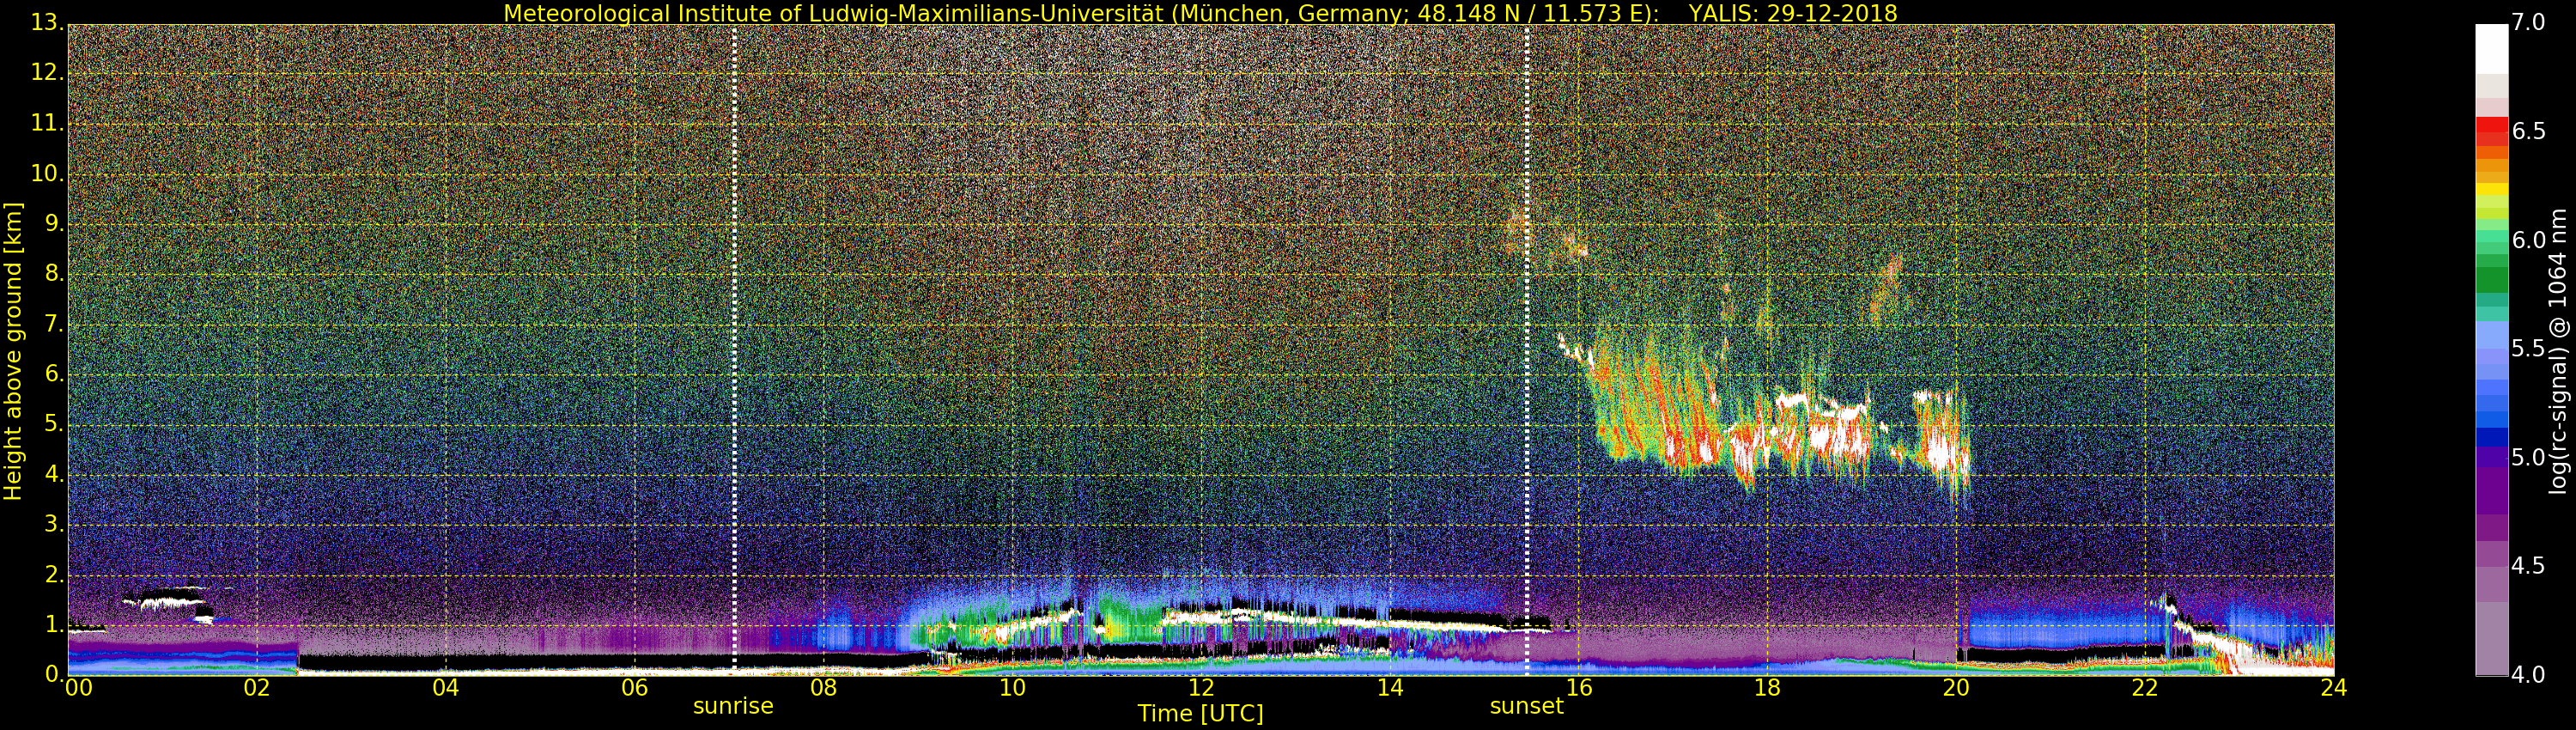This screenshot has height=730, width=2576.
Task: Click the '10' time tick label
Action: tap(1012, 687)
